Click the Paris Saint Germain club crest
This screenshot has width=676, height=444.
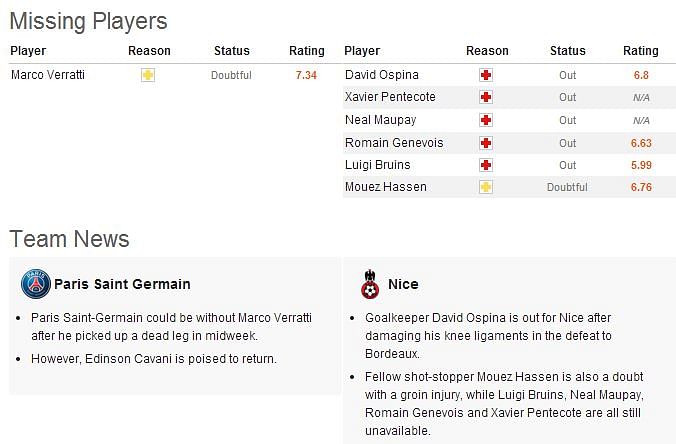[36, 284]
